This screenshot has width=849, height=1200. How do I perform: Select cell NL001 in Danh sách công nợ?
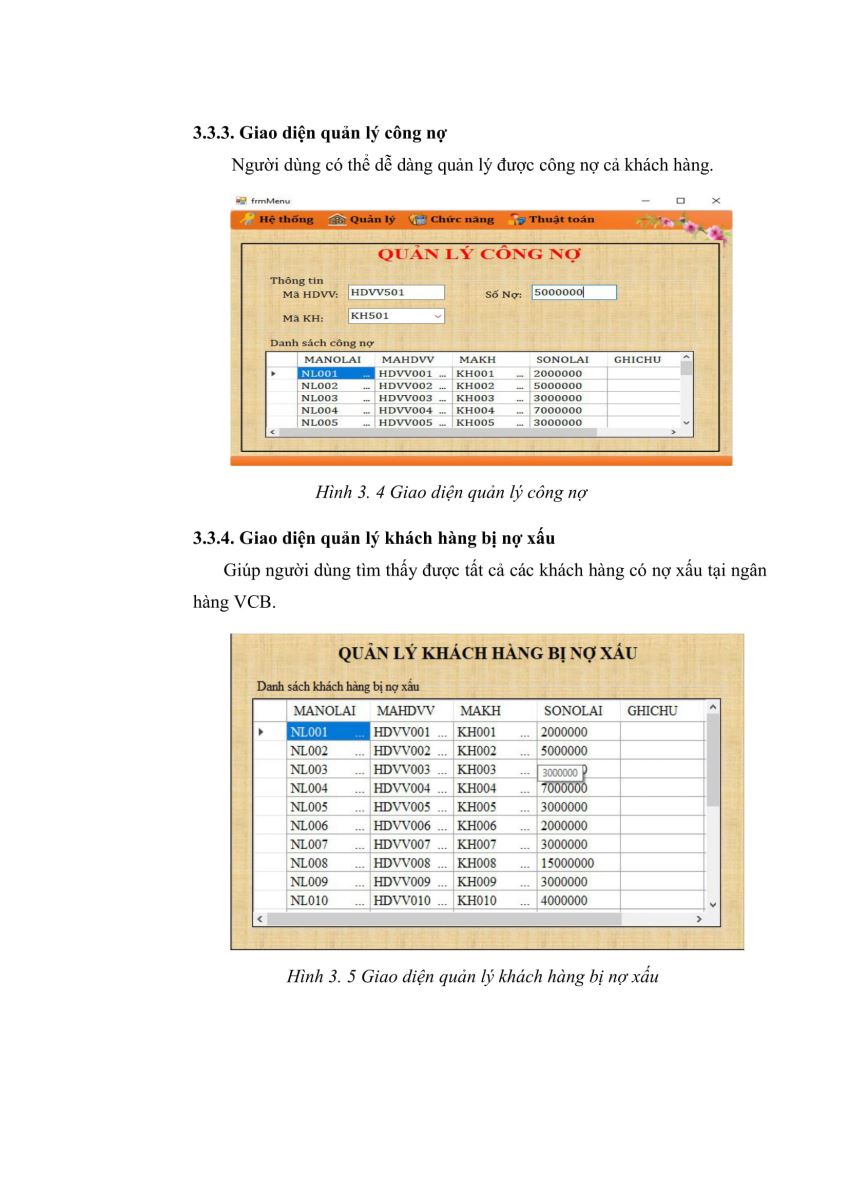[335, 373]
